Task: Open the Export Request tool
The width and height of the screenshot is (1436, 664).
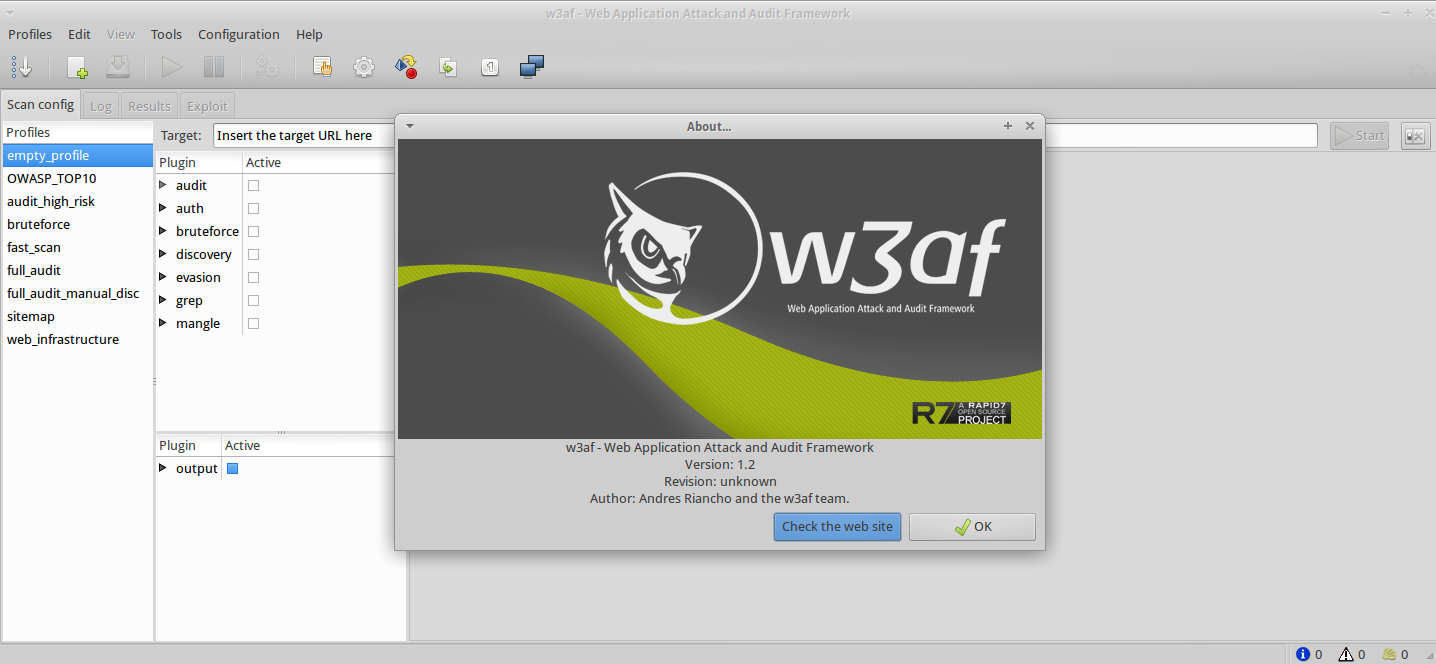Action: coord(448,67)
